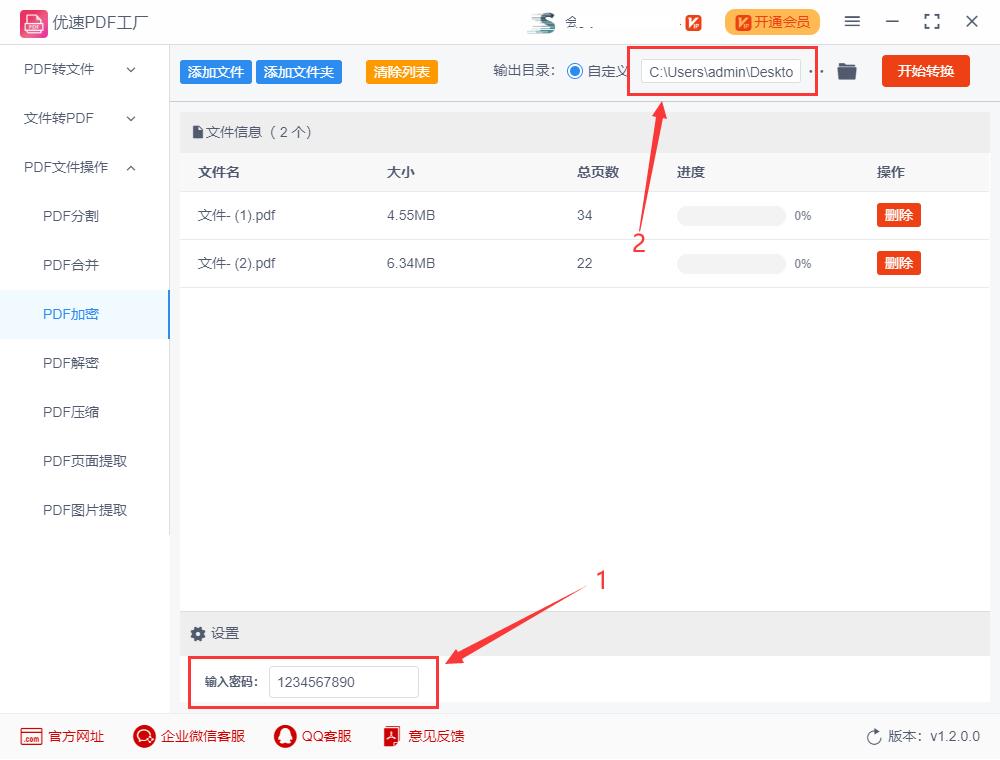Click the settings gear icon next to 设置
The height and width of the screenshot is (760, 1000).
[197, 633]
